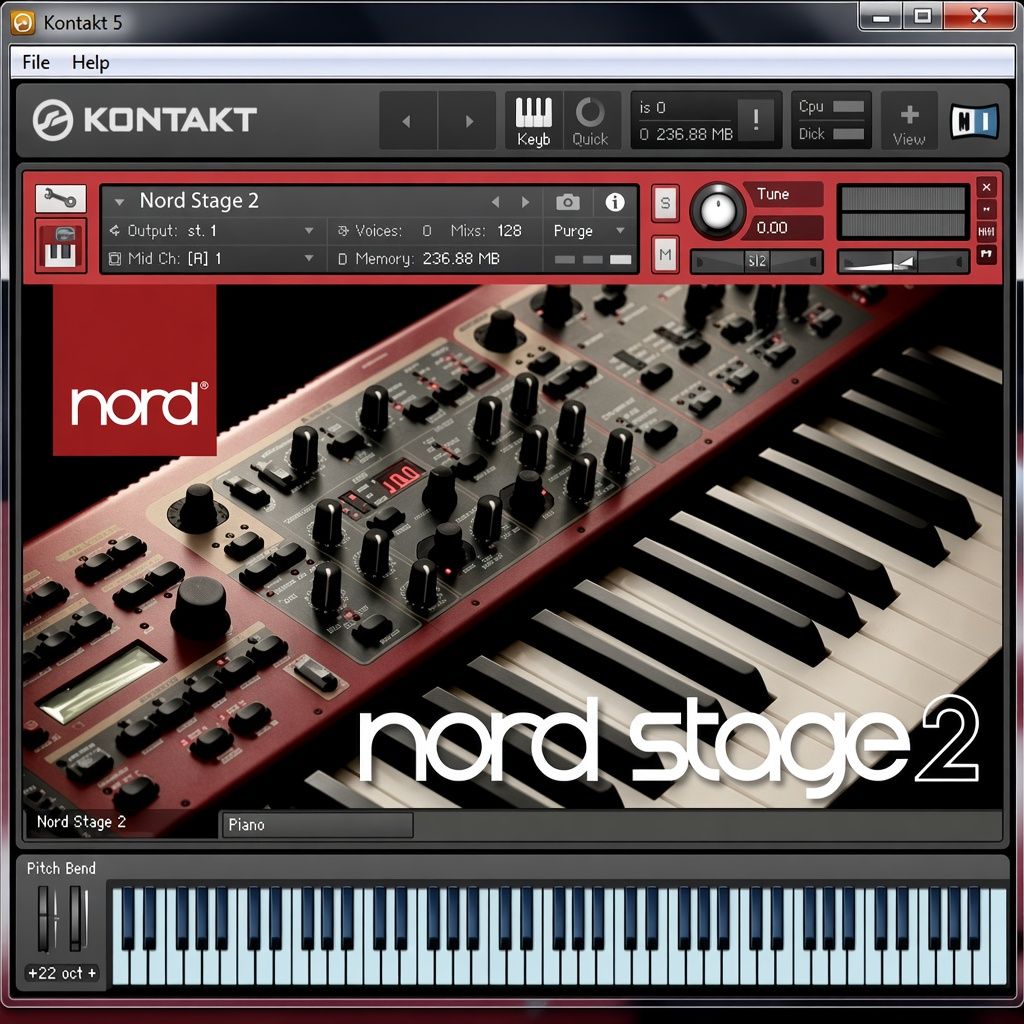
Task: Click the Voices 0 value
Action: (426, 231)
